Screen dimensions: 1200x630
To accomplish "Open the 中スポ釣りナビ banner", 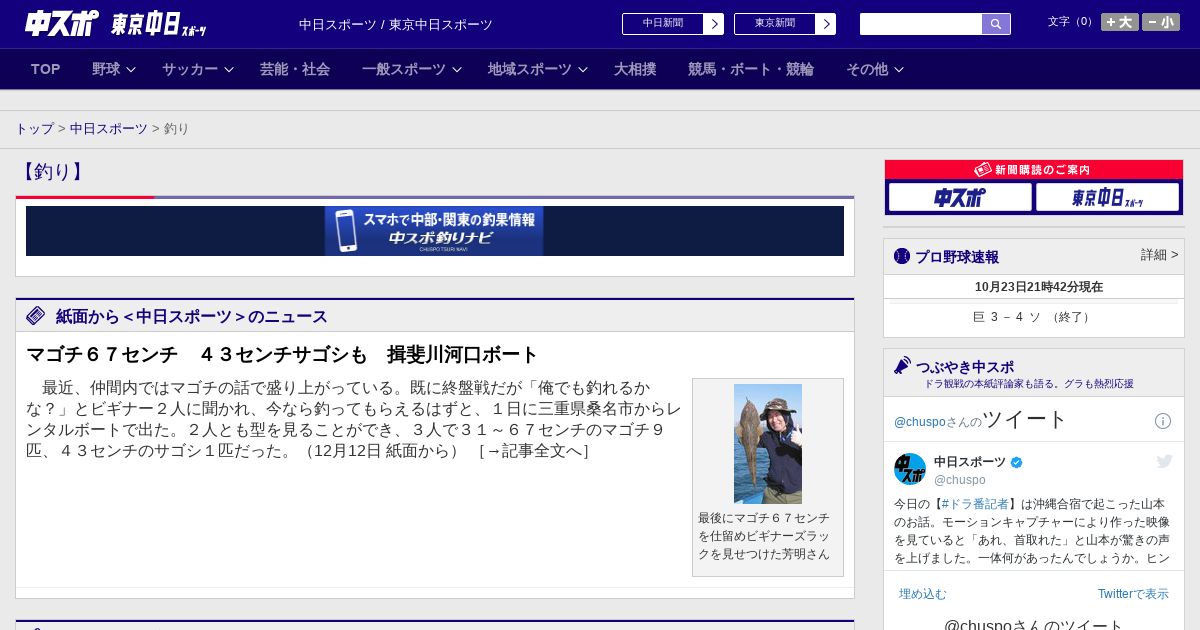I will point(434,231).
